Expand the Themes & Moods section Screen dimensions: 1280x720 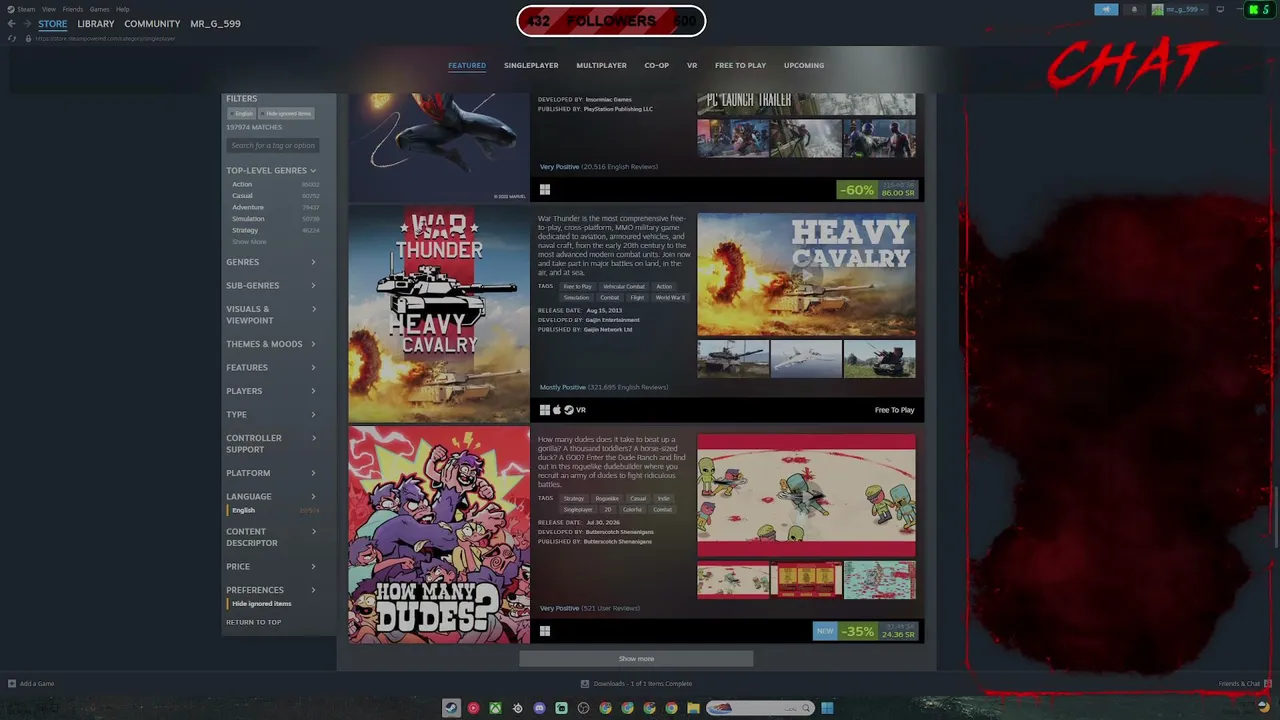click(271, 344)
